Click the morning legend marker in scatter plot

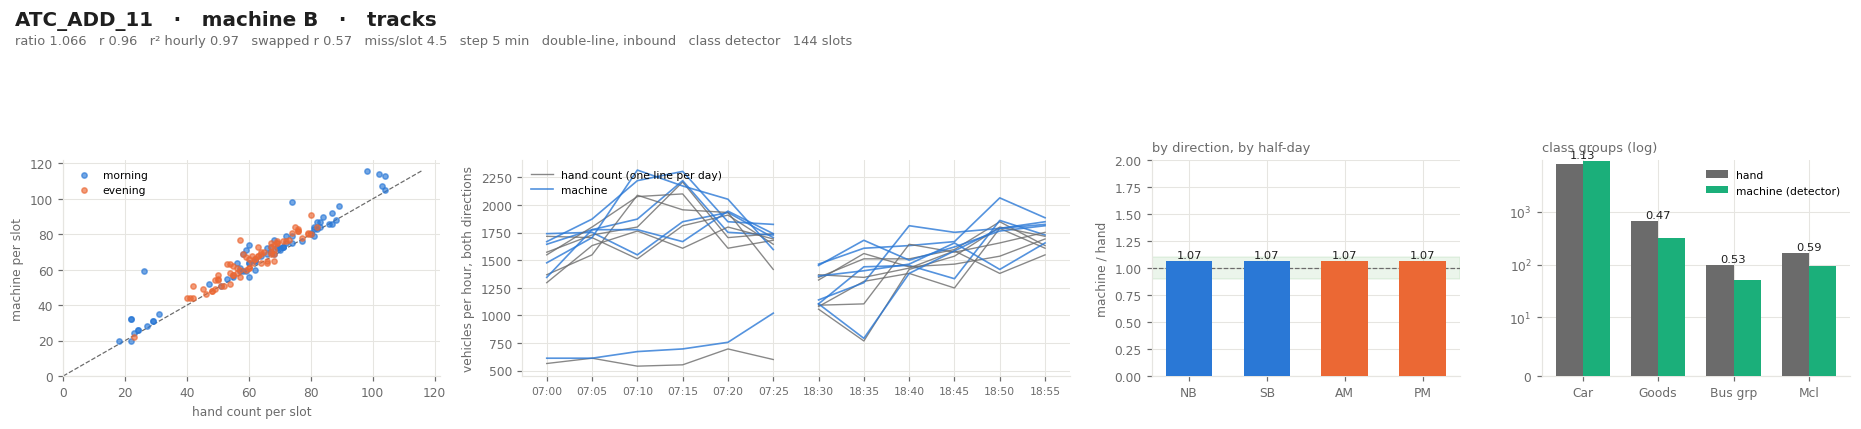(83, 176)
